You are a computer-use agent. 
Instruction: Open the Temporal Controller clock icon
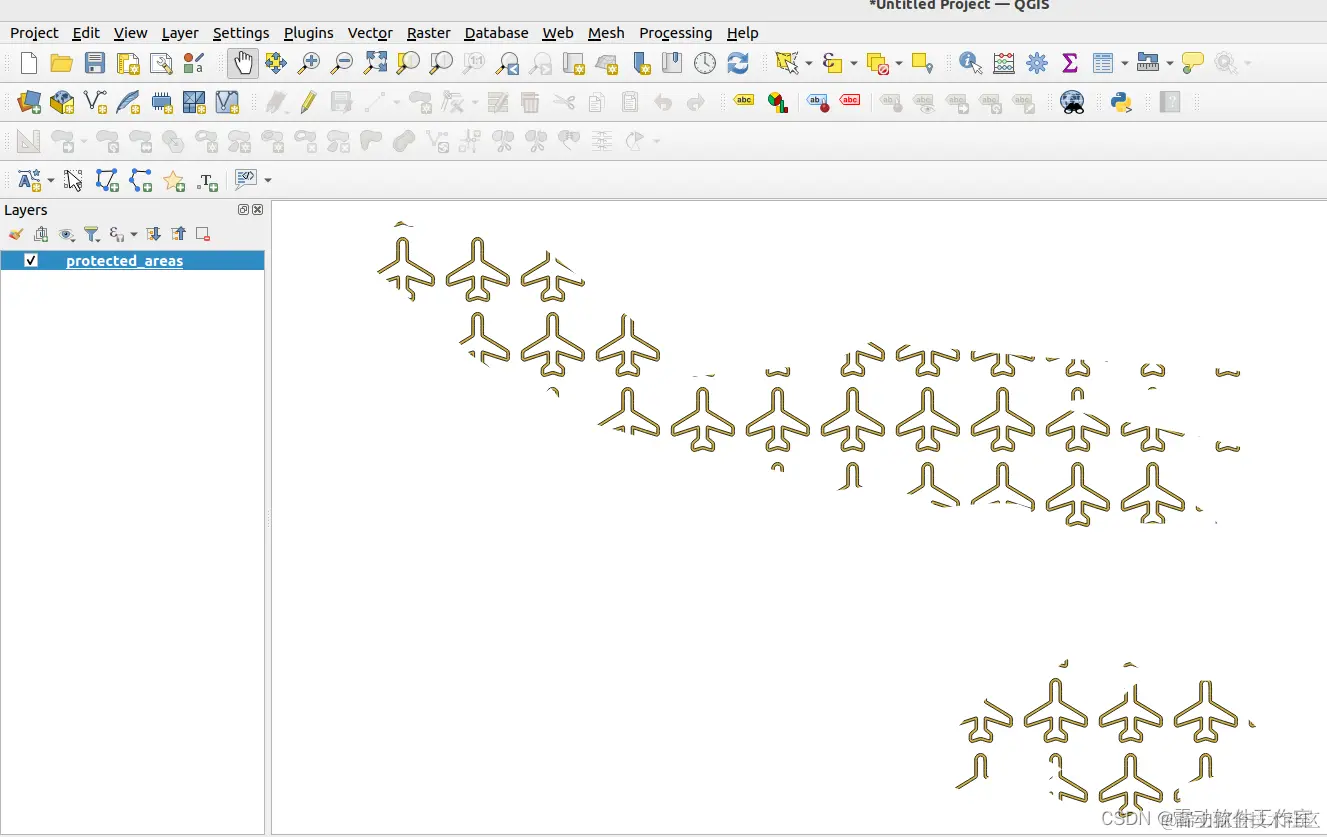pyautogui.click(x=705, y=64)
